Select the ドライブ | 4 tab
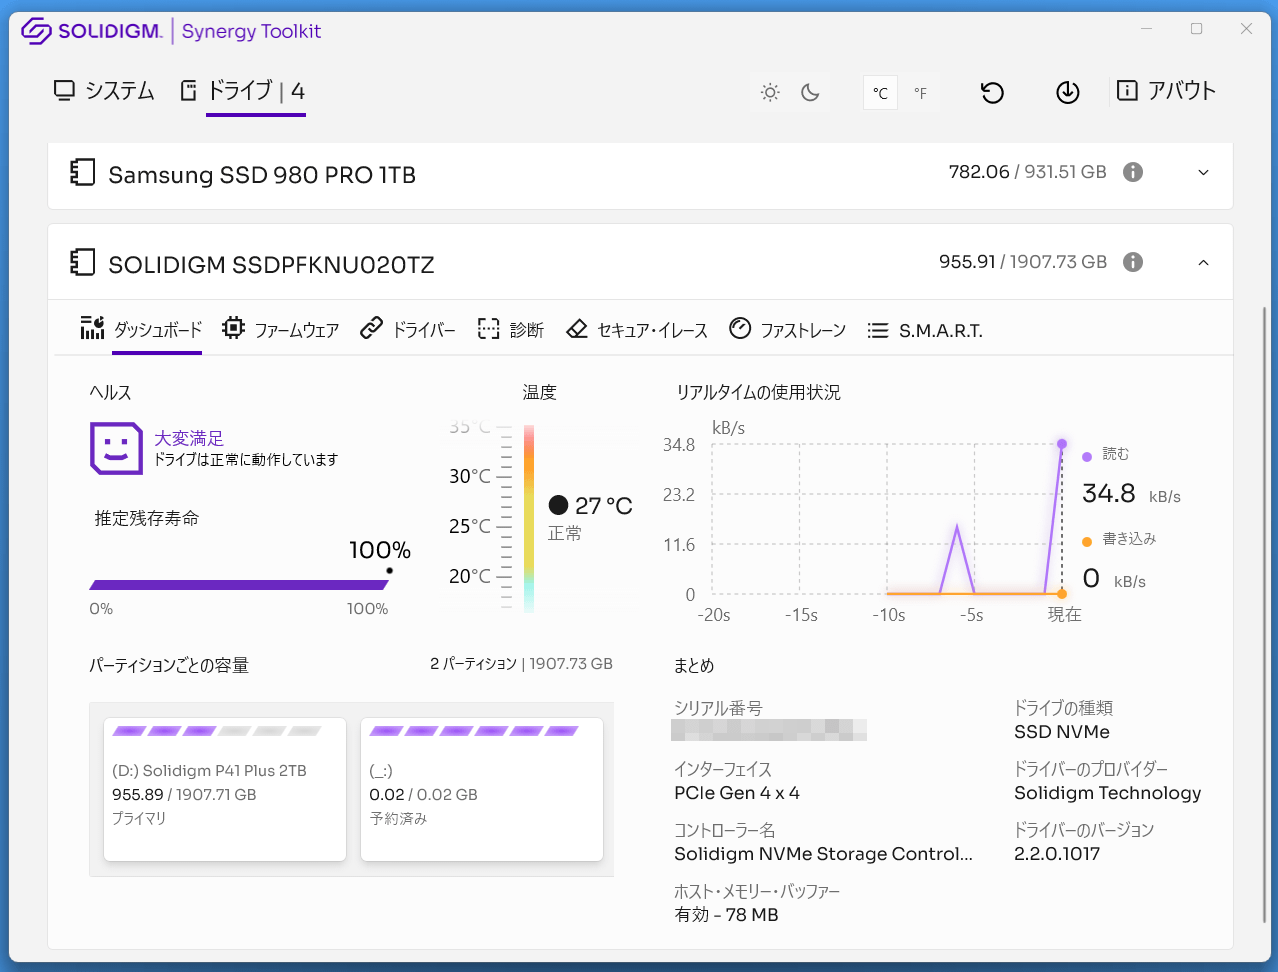The image size is (1278, 972). tap(242, 91)
